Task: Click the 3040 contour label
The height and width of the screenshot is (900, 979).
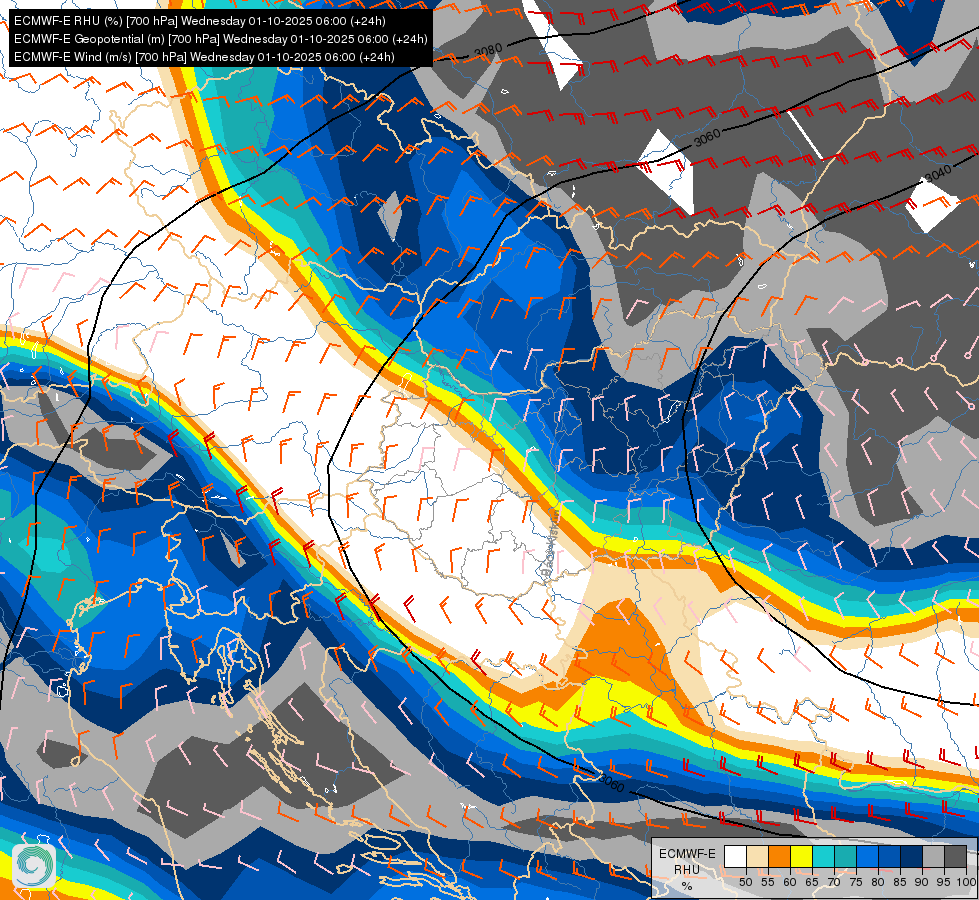Action: pos(938,174)
